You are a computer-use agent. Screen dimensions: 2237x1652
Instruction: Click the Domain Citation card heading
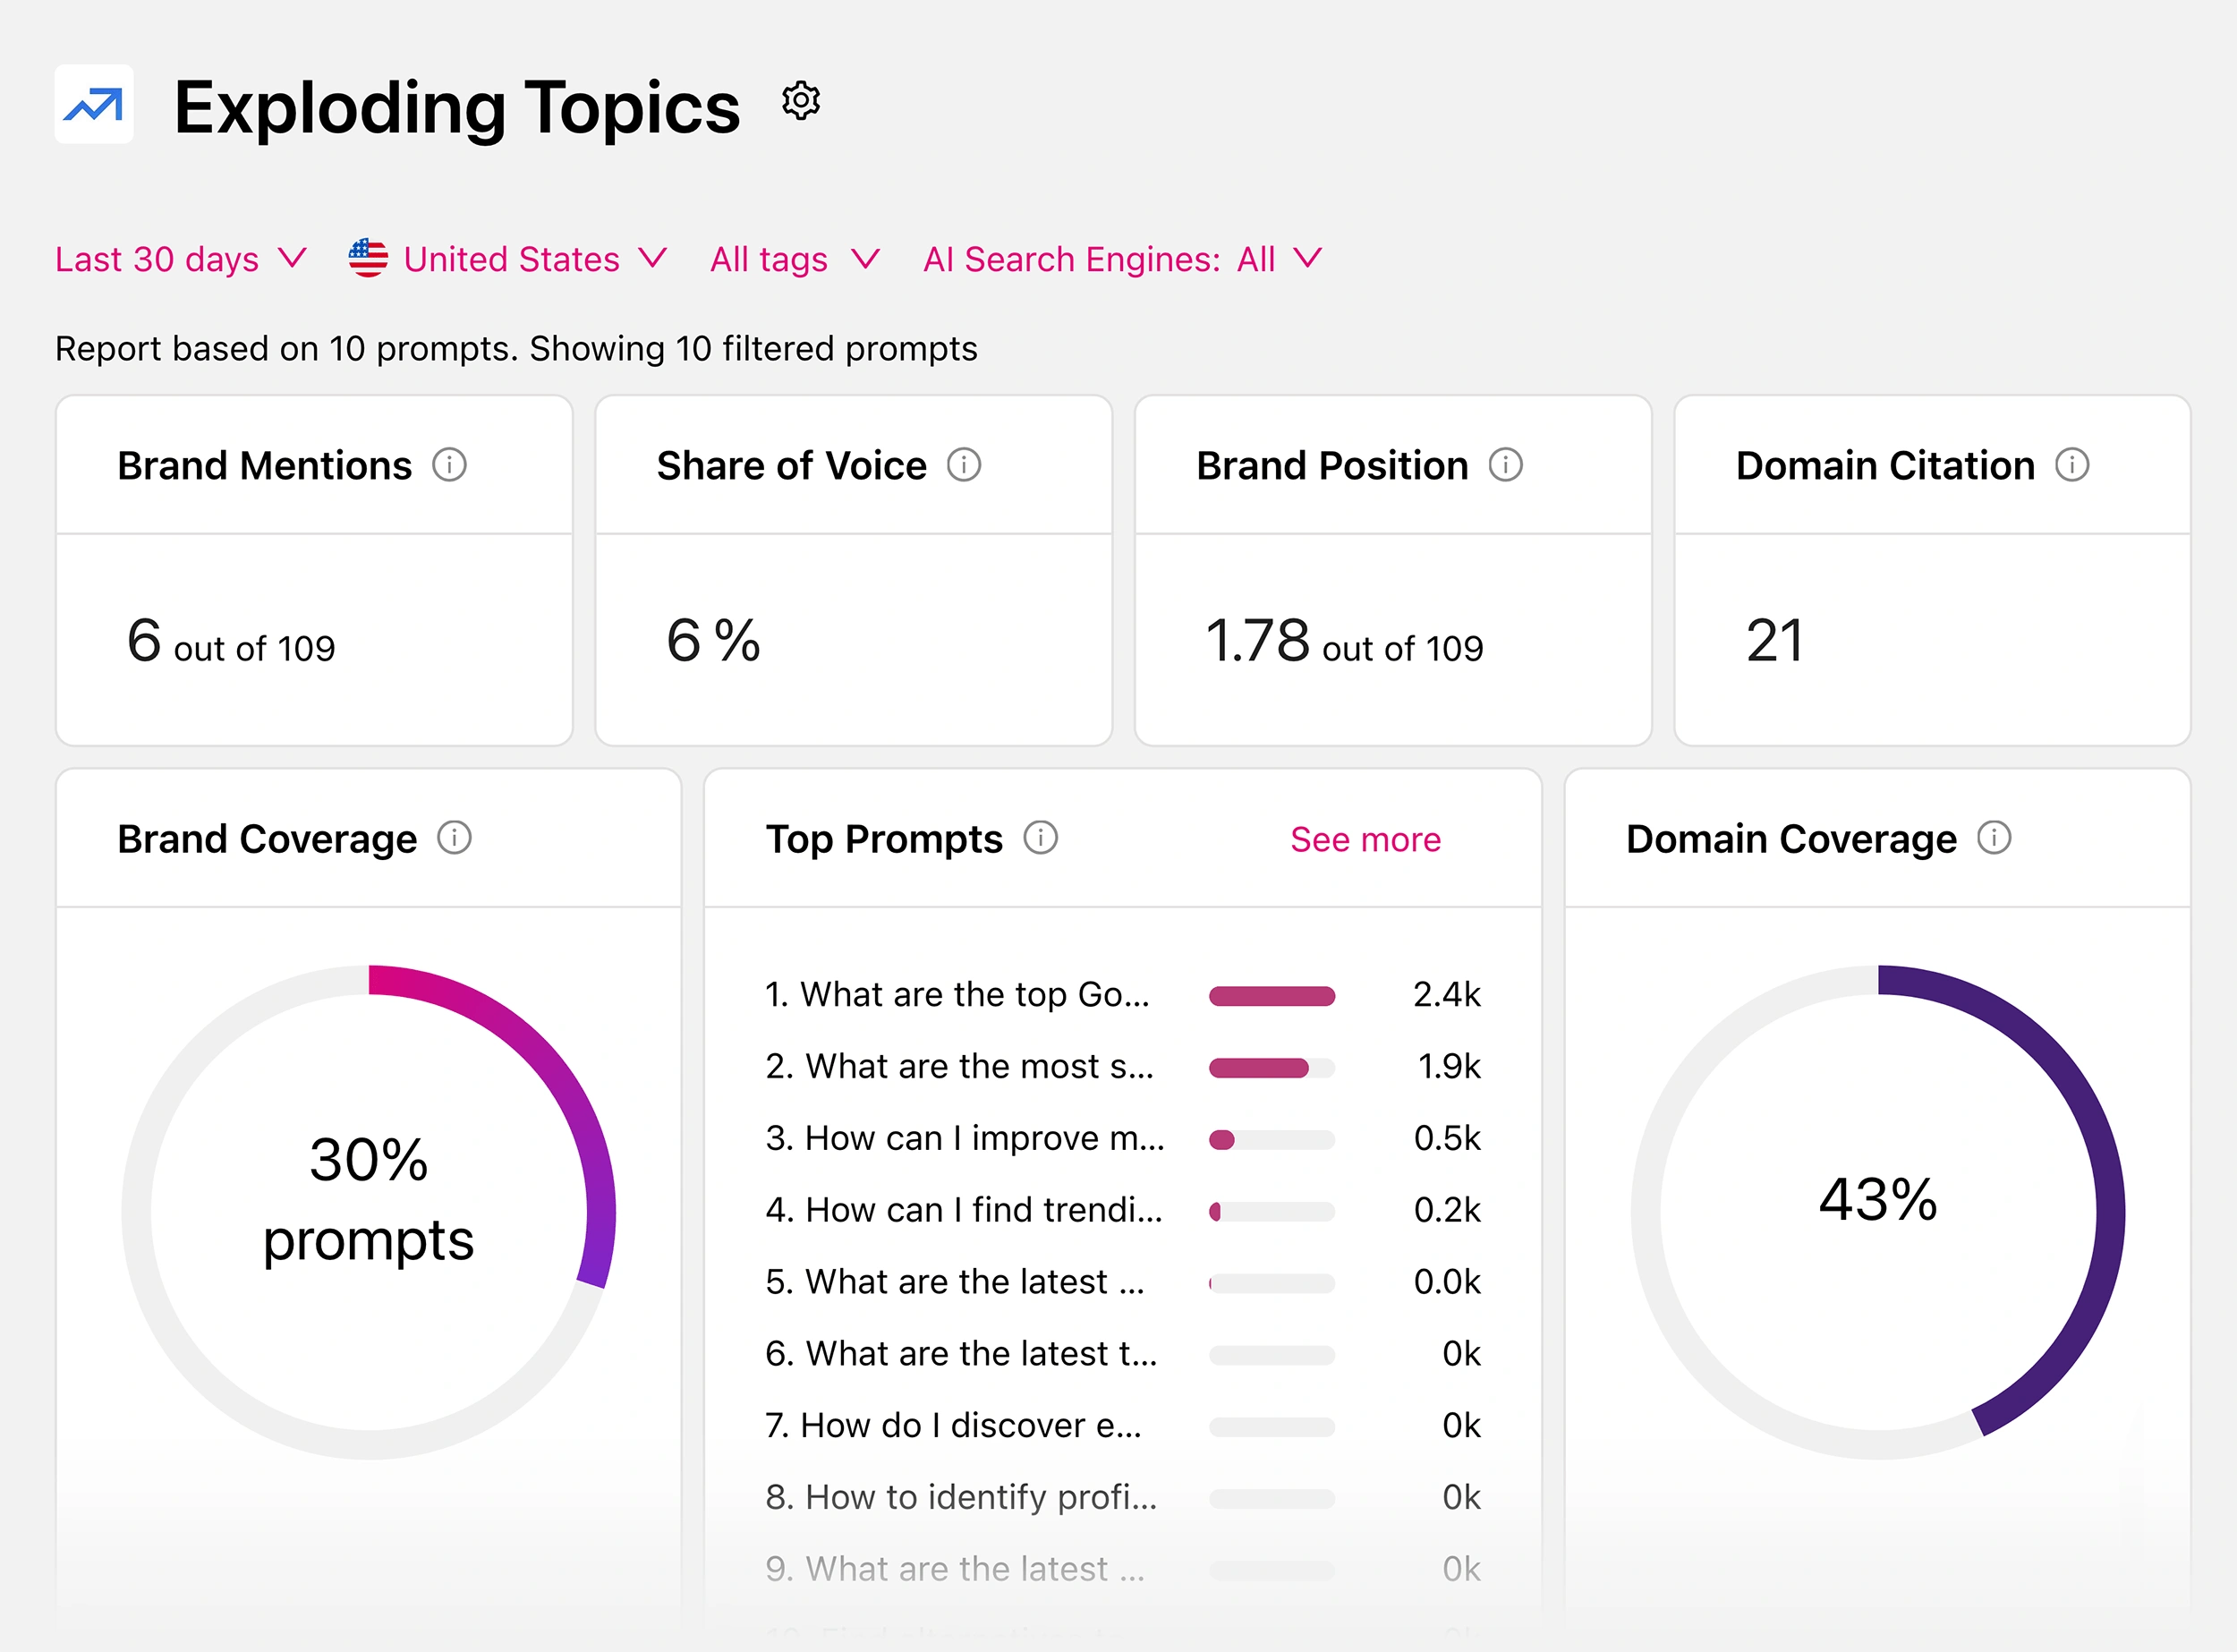1885,466
